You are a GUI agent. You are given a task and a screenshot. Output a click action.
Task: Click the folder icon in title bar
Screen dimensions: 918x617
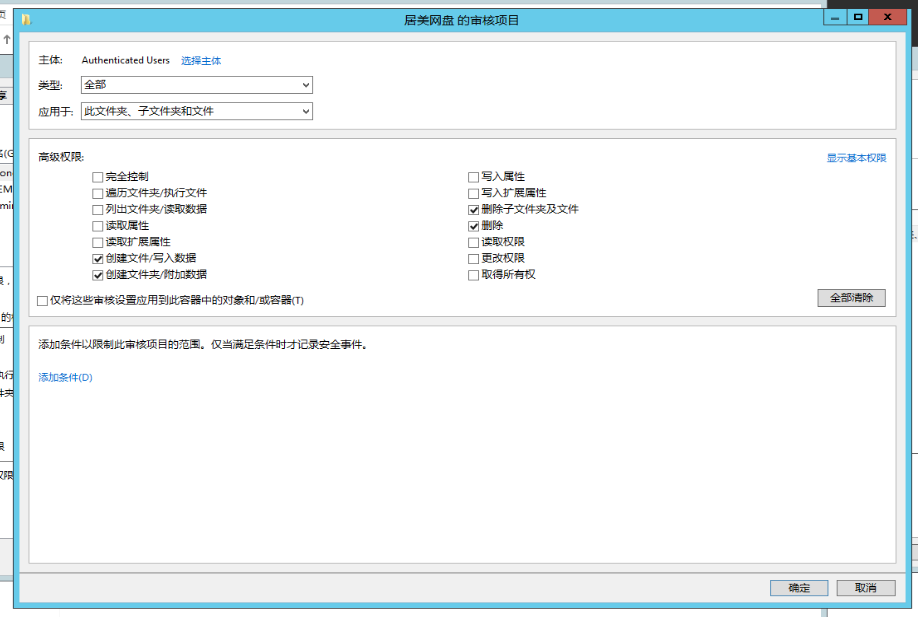(26, 20)
